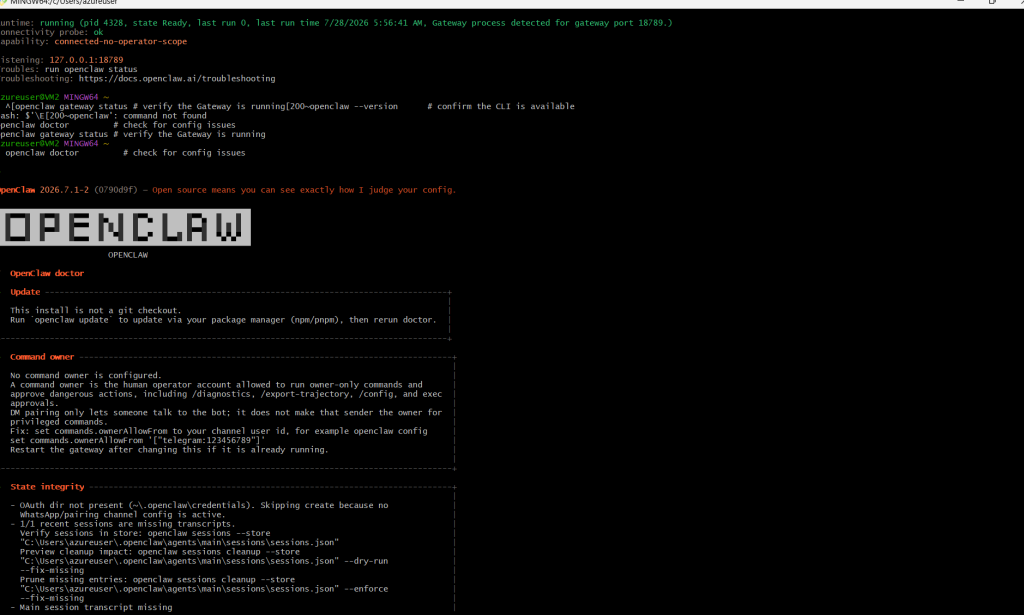1024x615 pixels.
Task: Select the 'DM pairing only lets someone talk' line
Action: click(x=226, y=413)
